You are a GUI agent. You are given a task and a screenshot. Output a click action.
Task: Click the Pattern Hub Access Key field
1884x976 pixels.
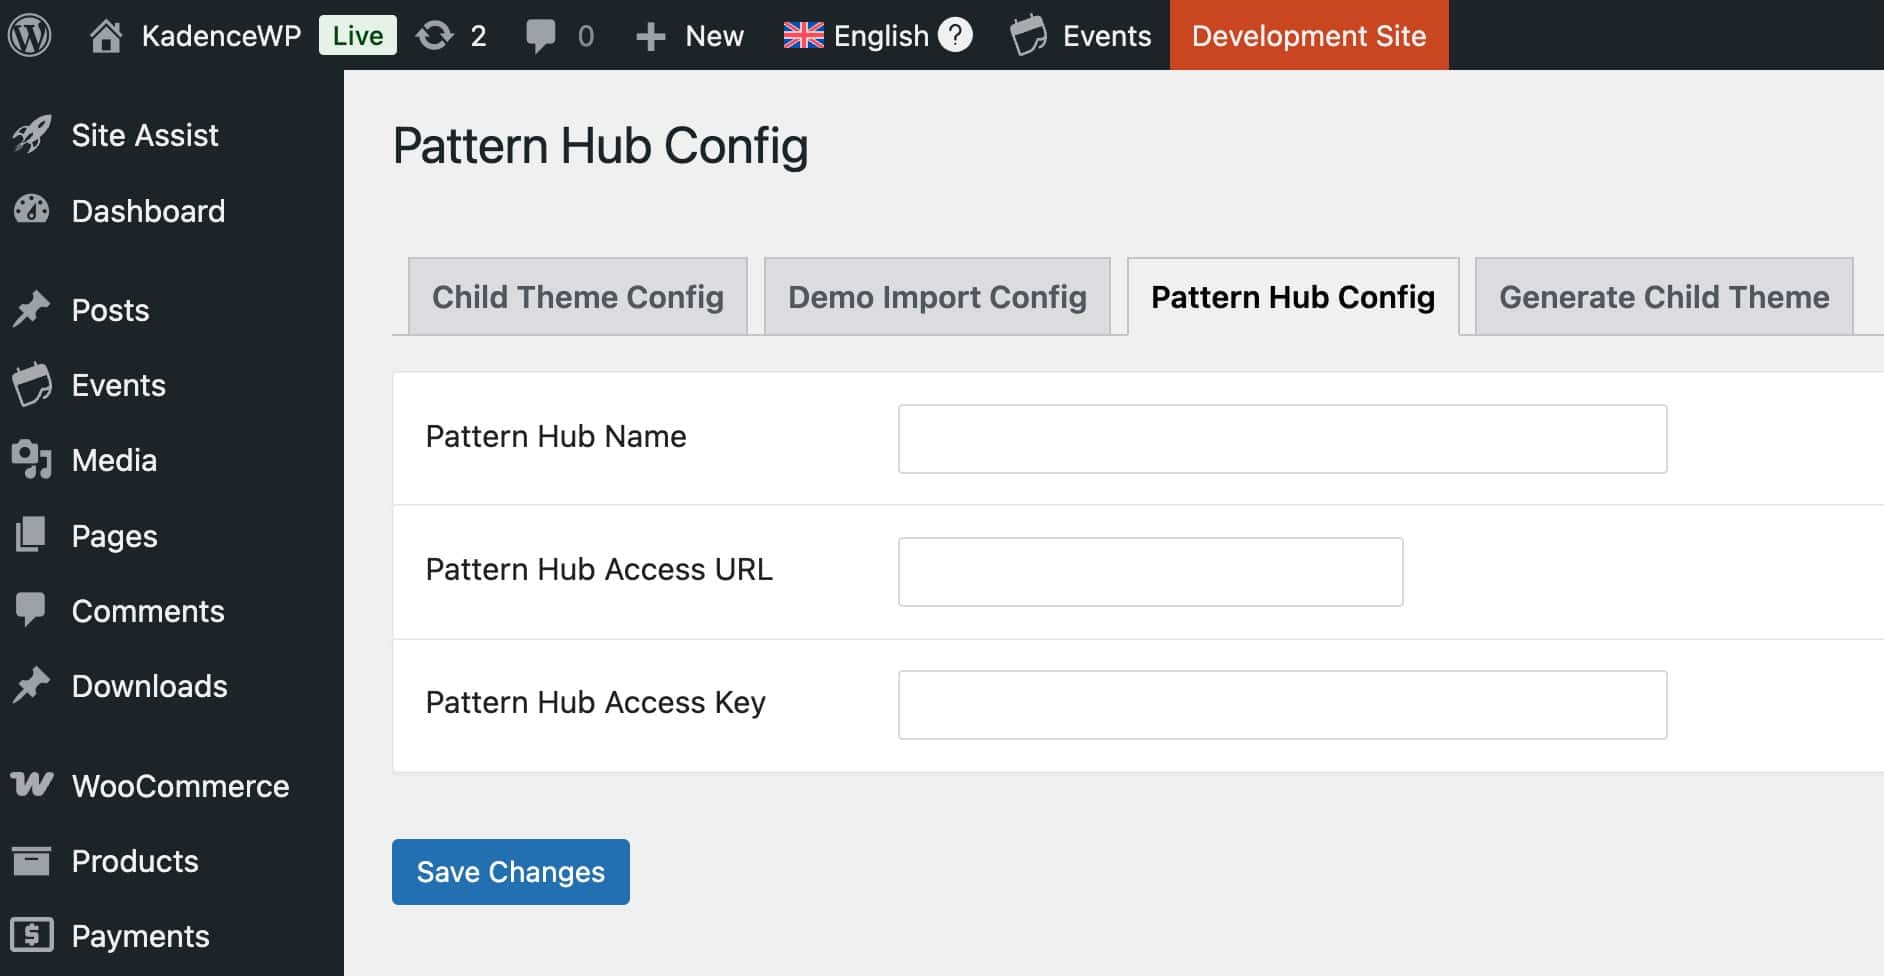(1282, 704)
